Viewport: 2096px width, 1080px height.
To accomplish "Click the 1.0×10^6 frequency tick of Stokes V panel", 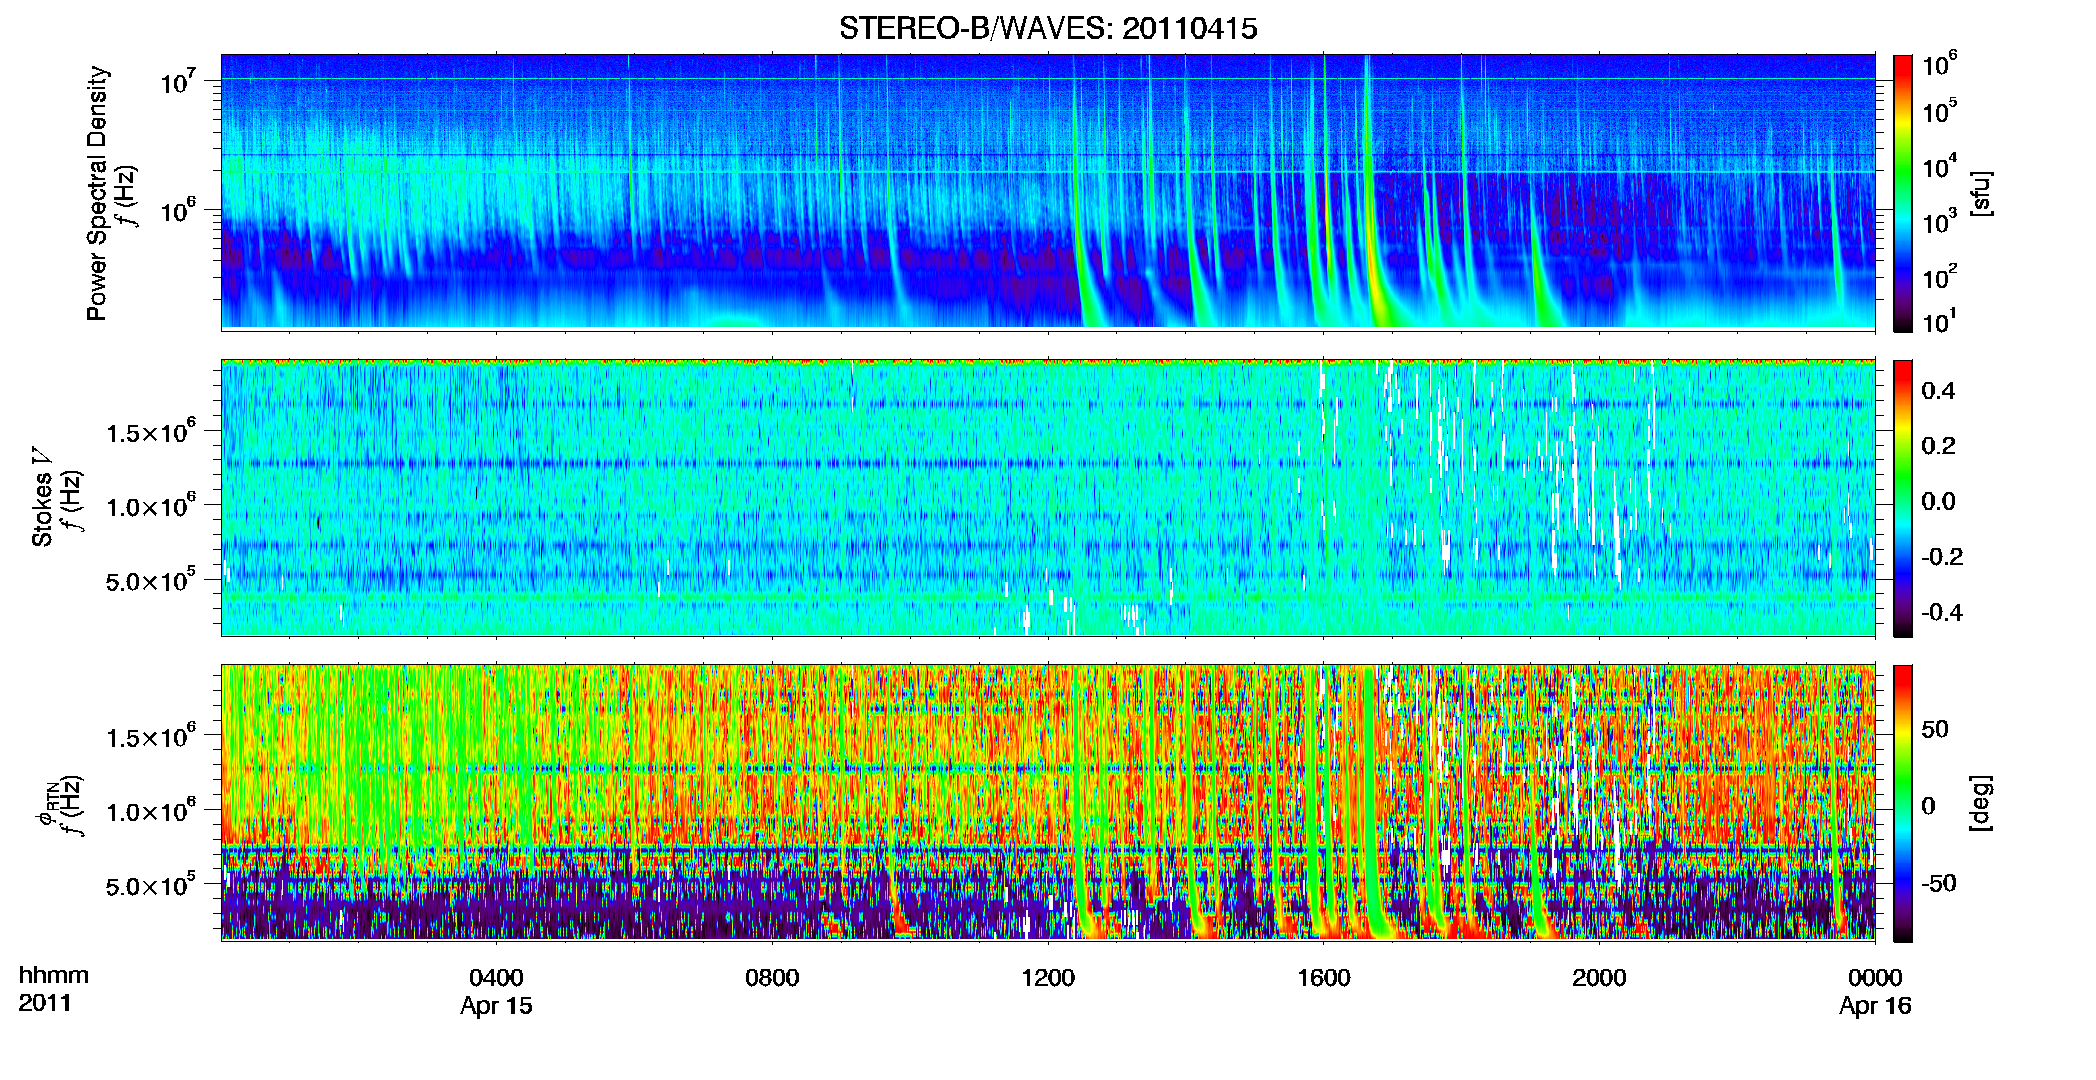I will coord(150,506).
